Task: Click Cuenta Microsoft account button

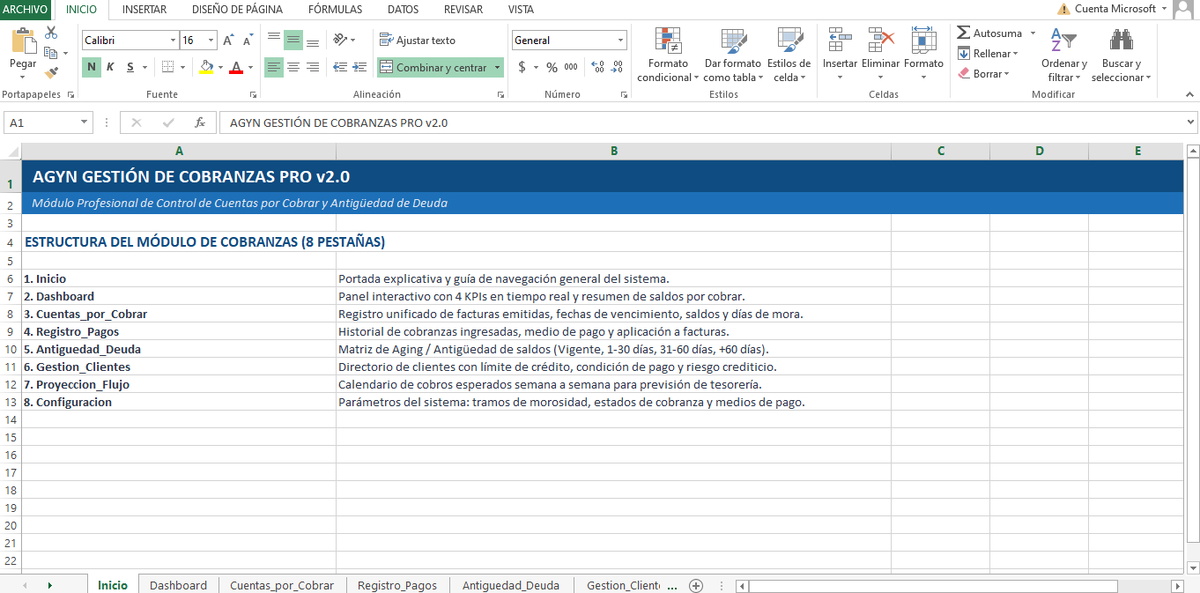Action: click(1114, 9)
